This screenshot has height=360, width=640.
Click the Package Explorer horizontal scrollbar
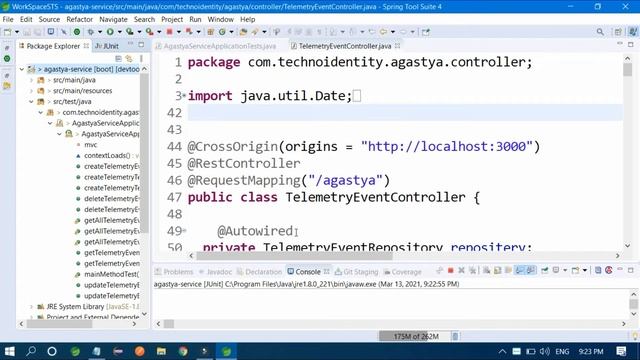click(x=59, y=324)
